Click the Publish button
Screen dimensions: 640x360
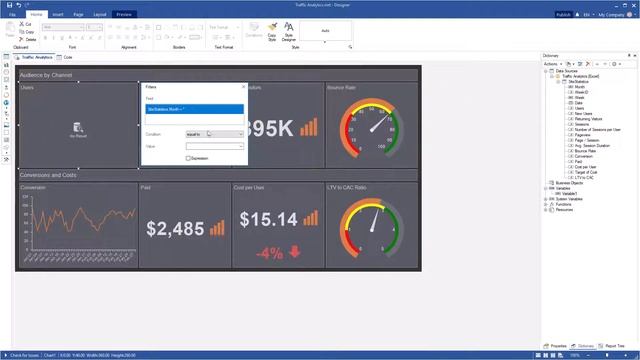tap(563, 14)
